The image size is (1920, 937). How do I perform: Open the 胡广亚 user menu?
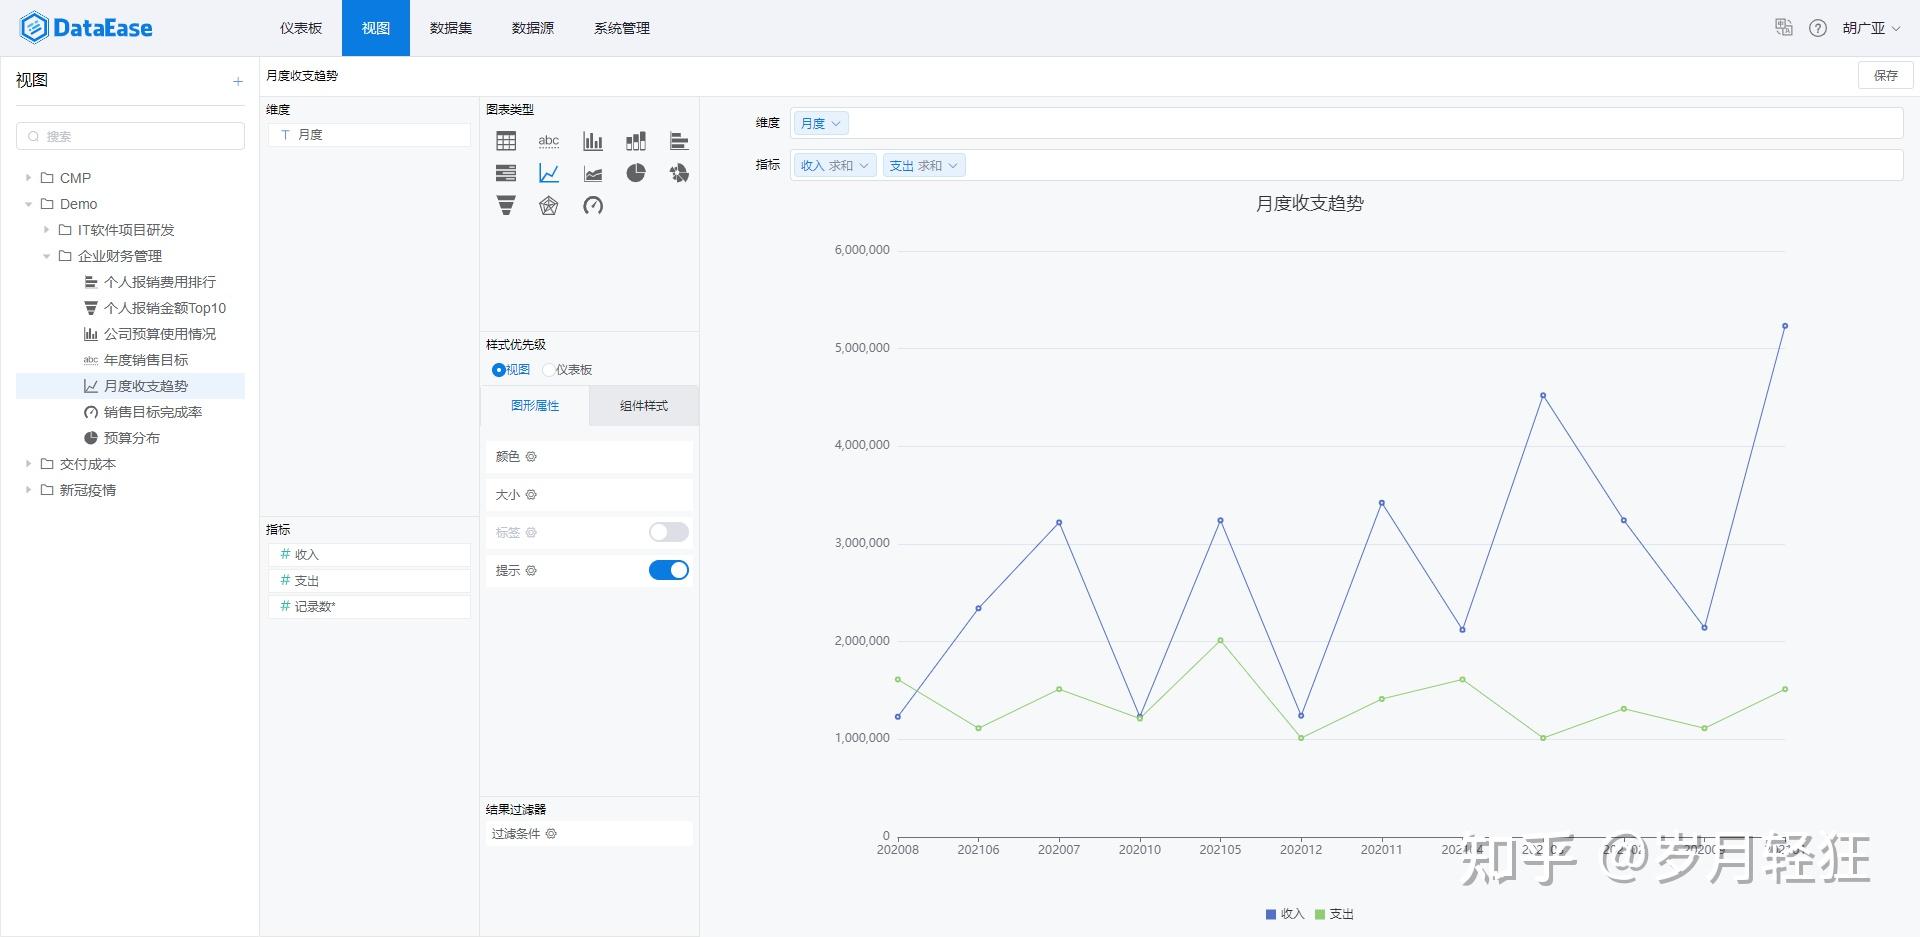[1871, 28]
